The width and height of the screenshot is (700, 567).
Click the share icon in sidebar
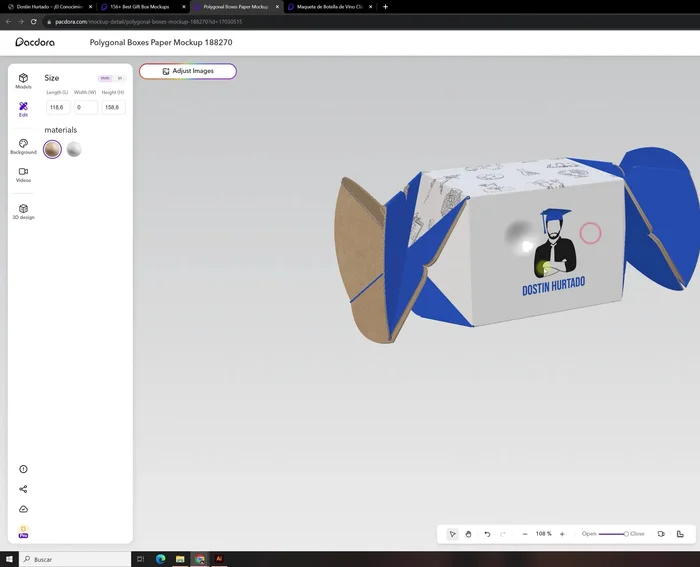coord(23,489)
